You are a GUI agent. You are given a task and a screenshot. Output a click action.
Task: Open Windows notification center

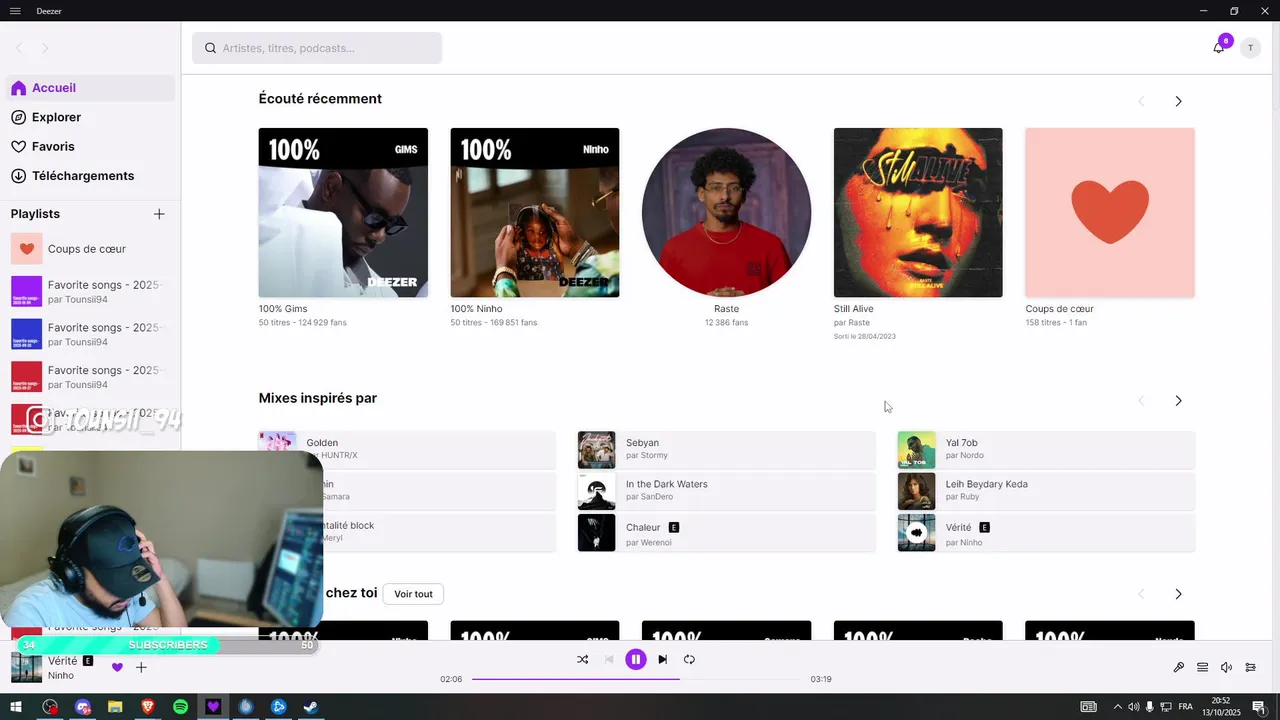click(x=1258, y=707)
